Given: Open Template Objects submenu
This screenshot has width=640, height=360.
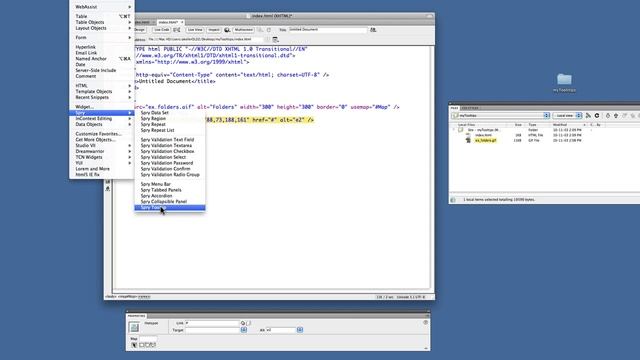Looking at the screenshot, I should coord(102,91).
